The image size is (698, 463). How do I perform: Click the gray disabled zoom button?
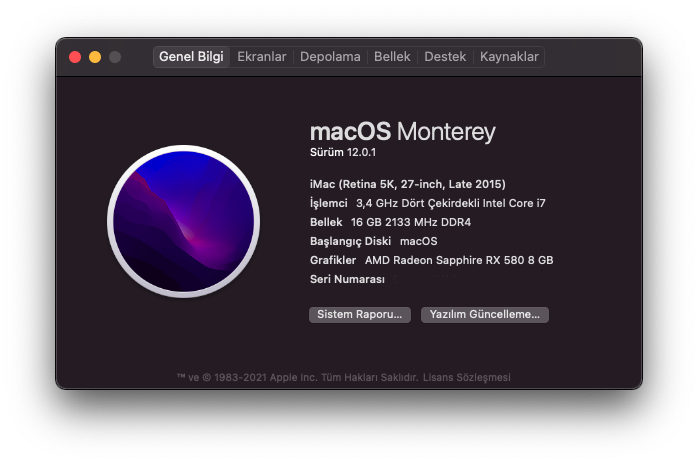115,58
